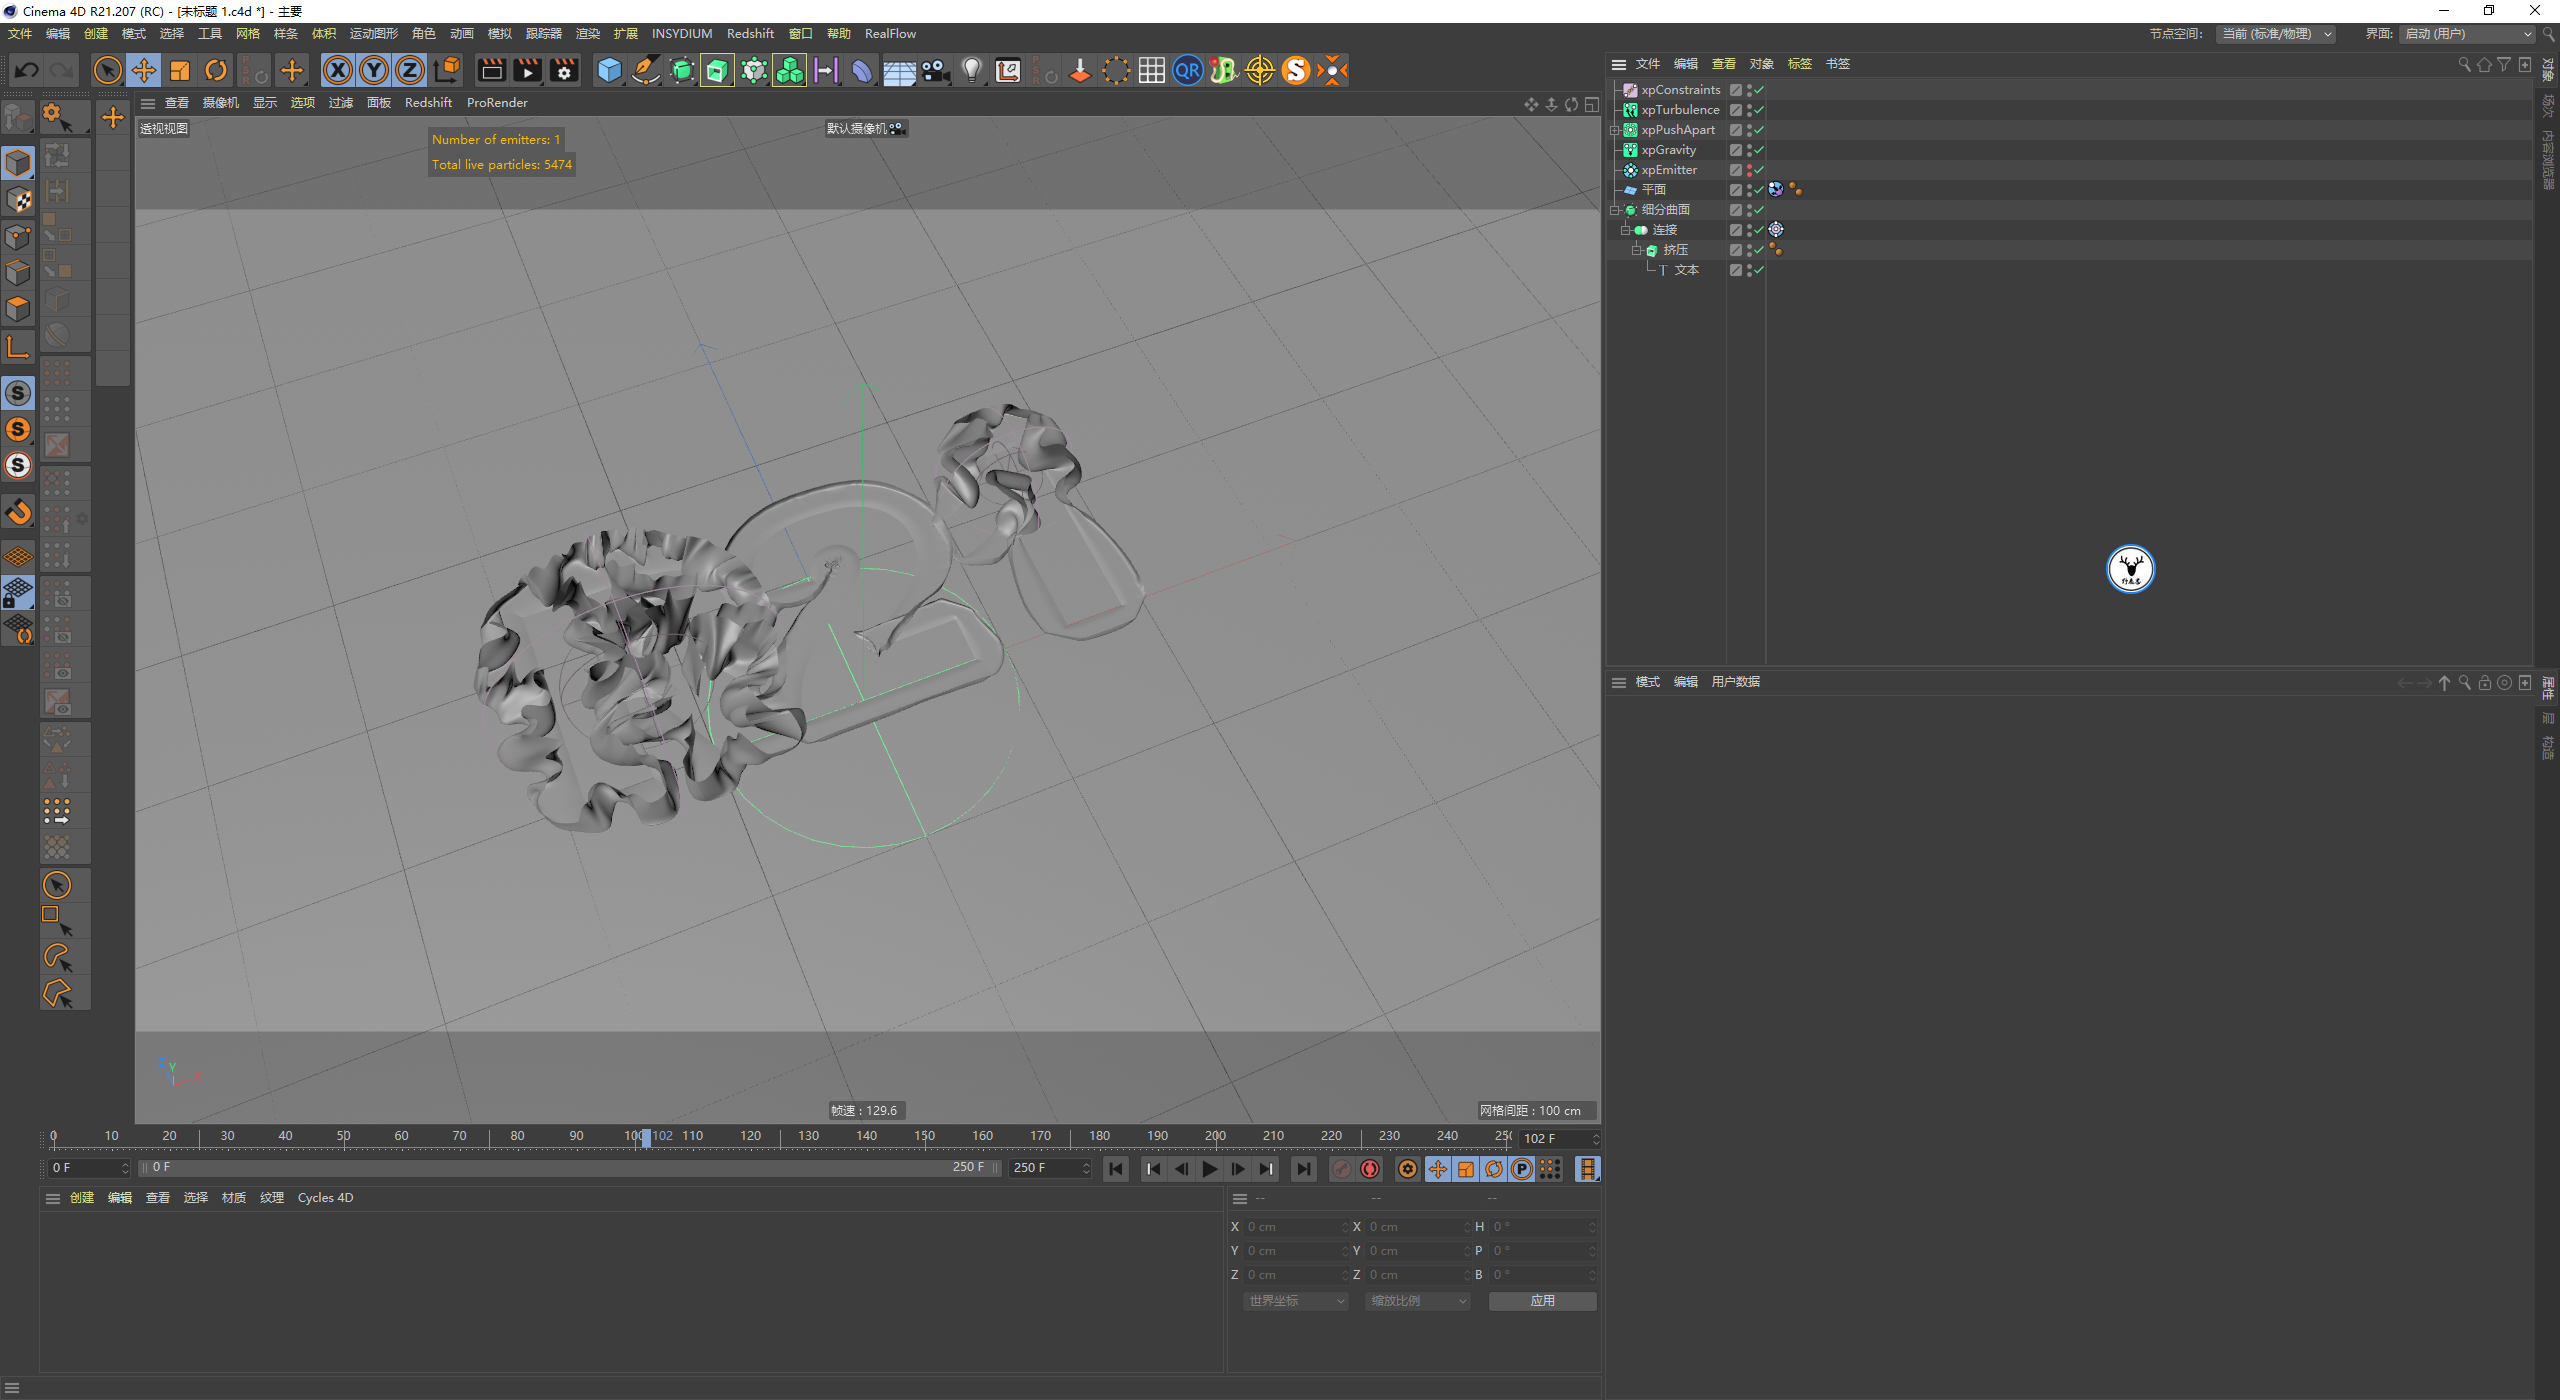Collapse the 细分曲面 object hierarchy
Viewport: 2560px width, 1400px height.
(1614, 210)
